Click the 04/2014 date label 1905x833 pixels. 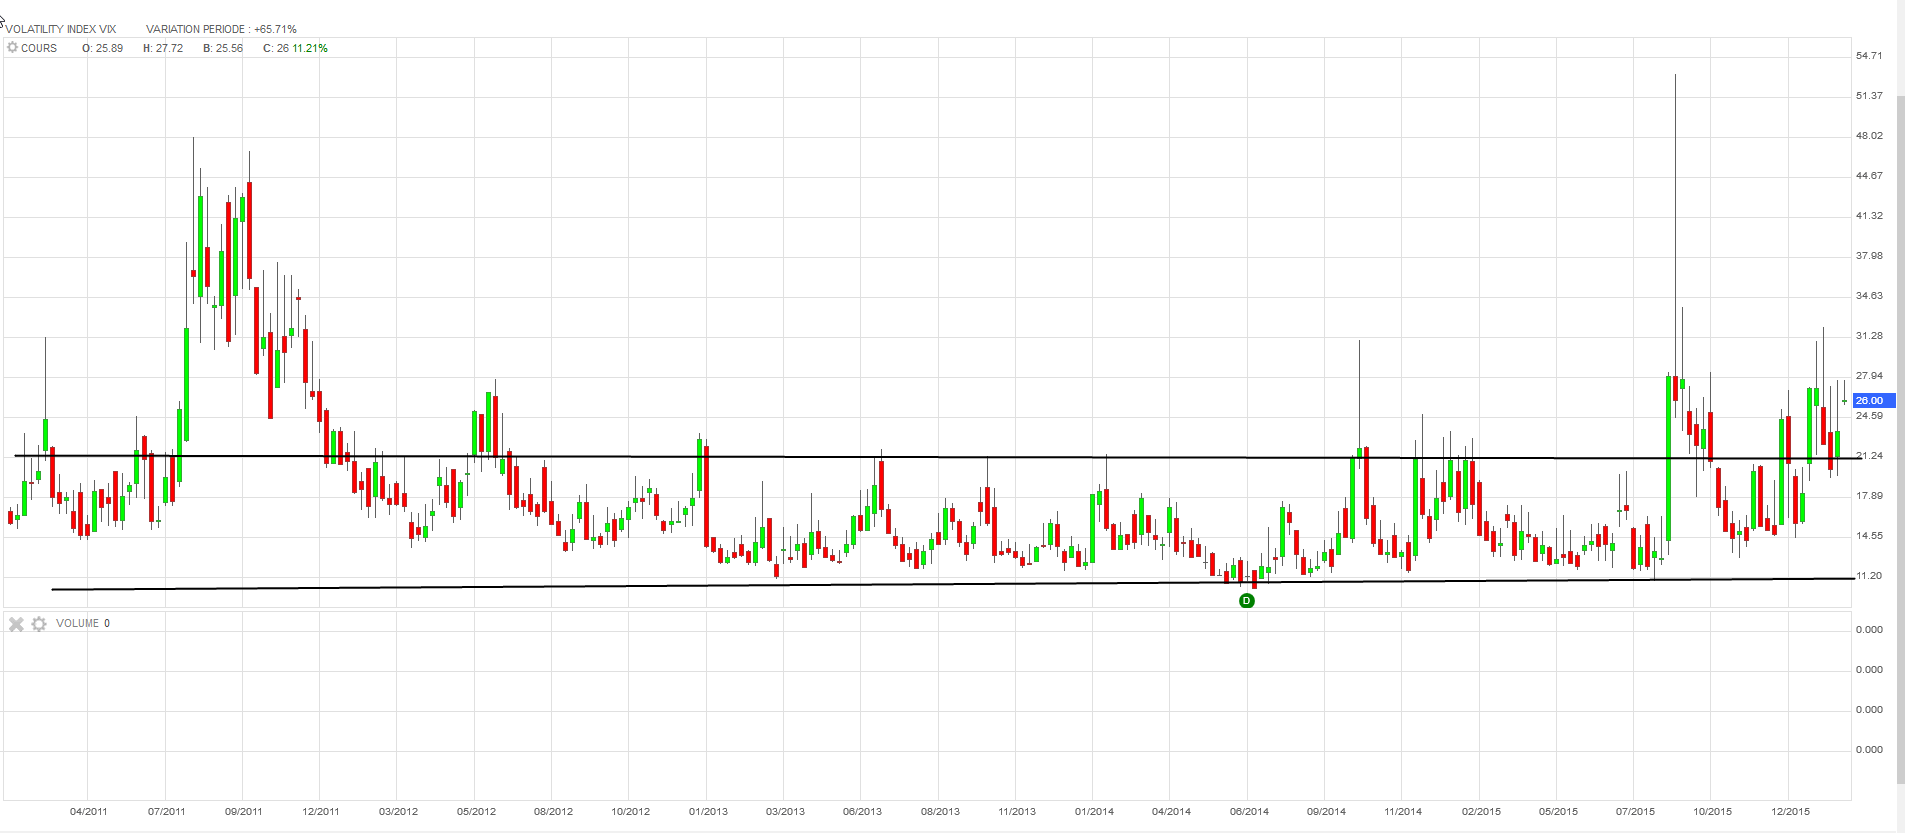(x=1171, y=811)
